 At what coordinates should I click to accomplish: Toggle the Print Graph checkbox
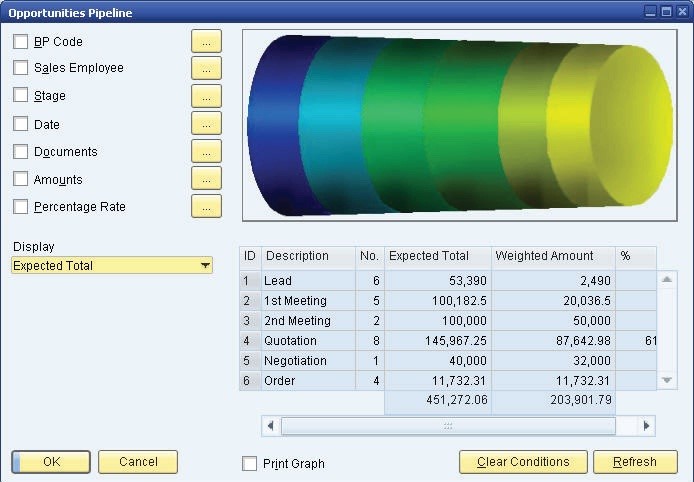point(250,464)
